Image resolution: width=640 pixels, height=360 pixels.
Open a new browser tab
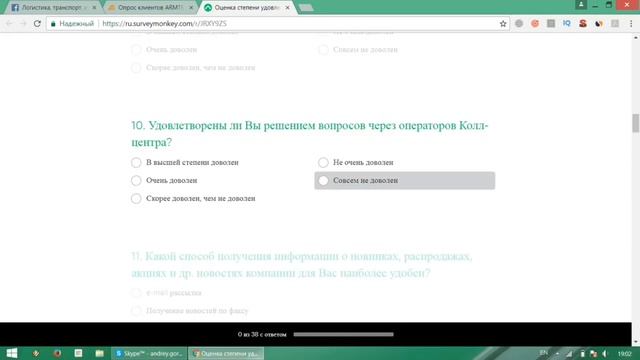306,7
